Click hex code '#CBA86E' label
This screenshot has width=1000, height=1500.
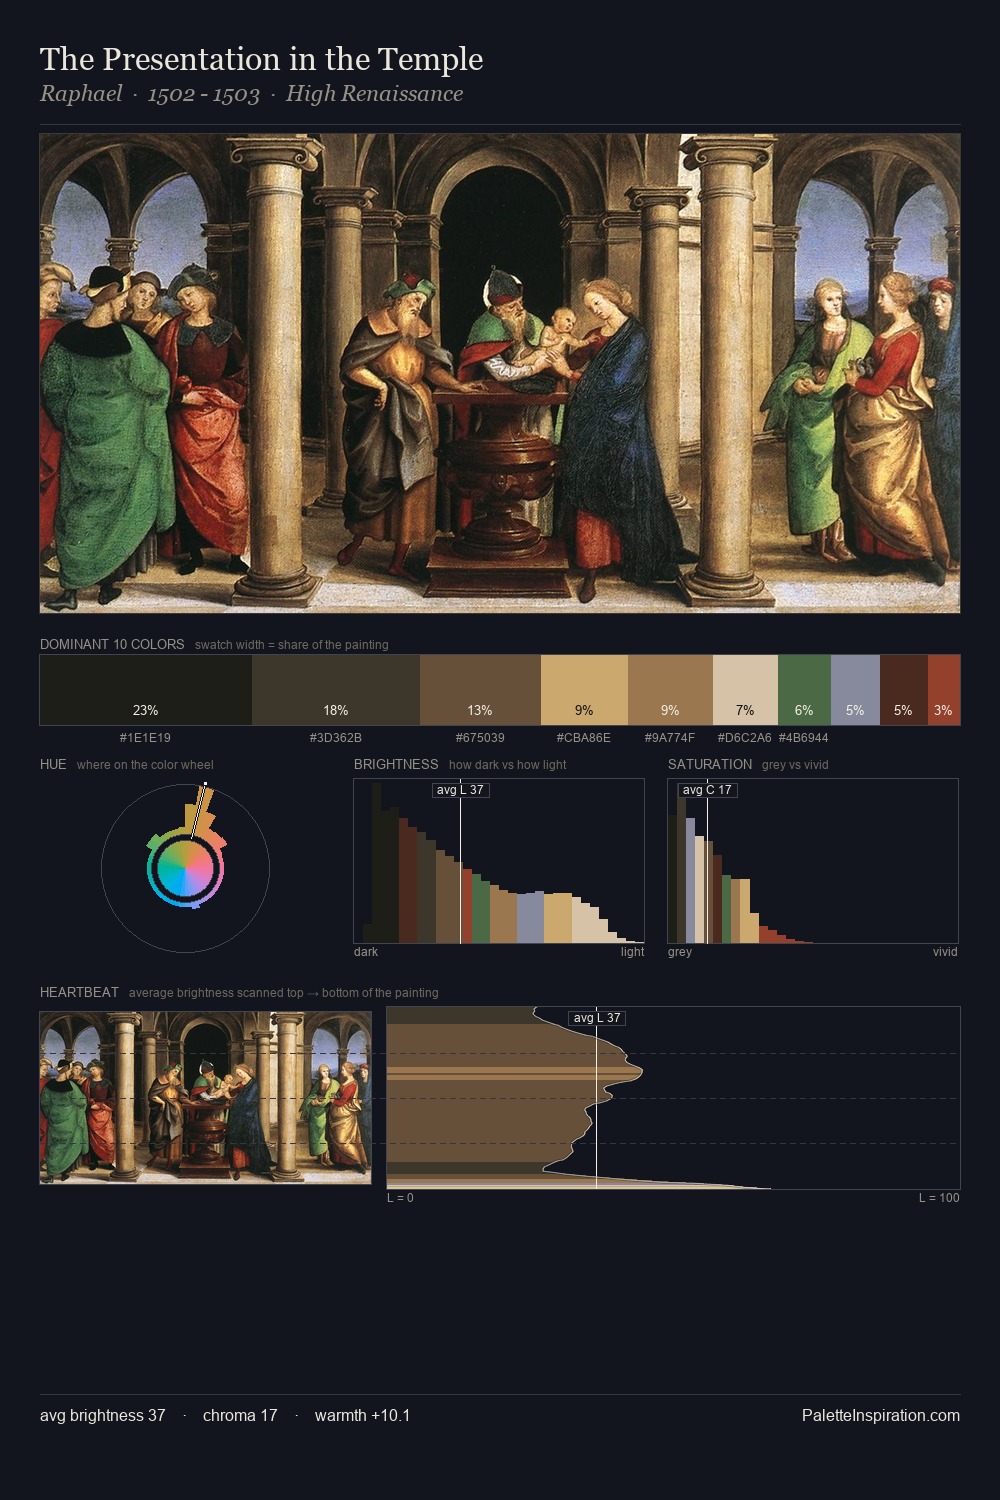tap(584, 738)
